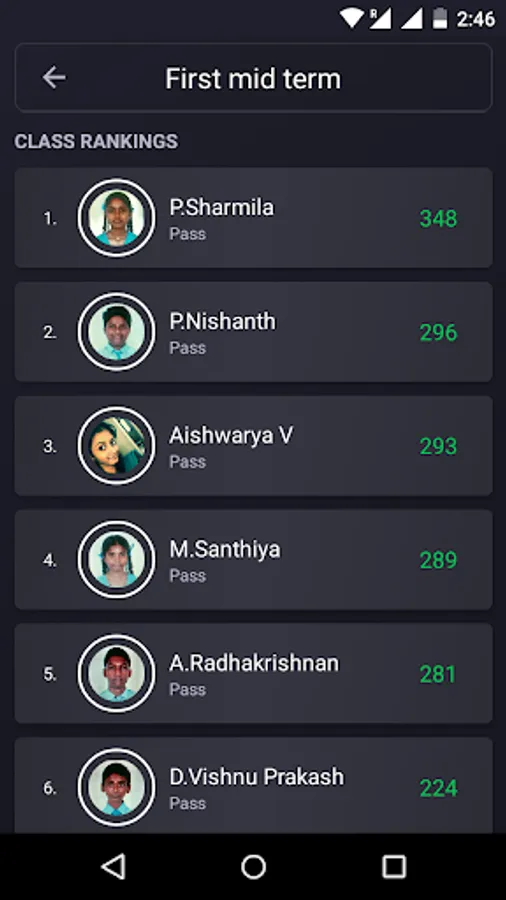Tap the Android home circle button
506x900 pixels.
[253, 866]
